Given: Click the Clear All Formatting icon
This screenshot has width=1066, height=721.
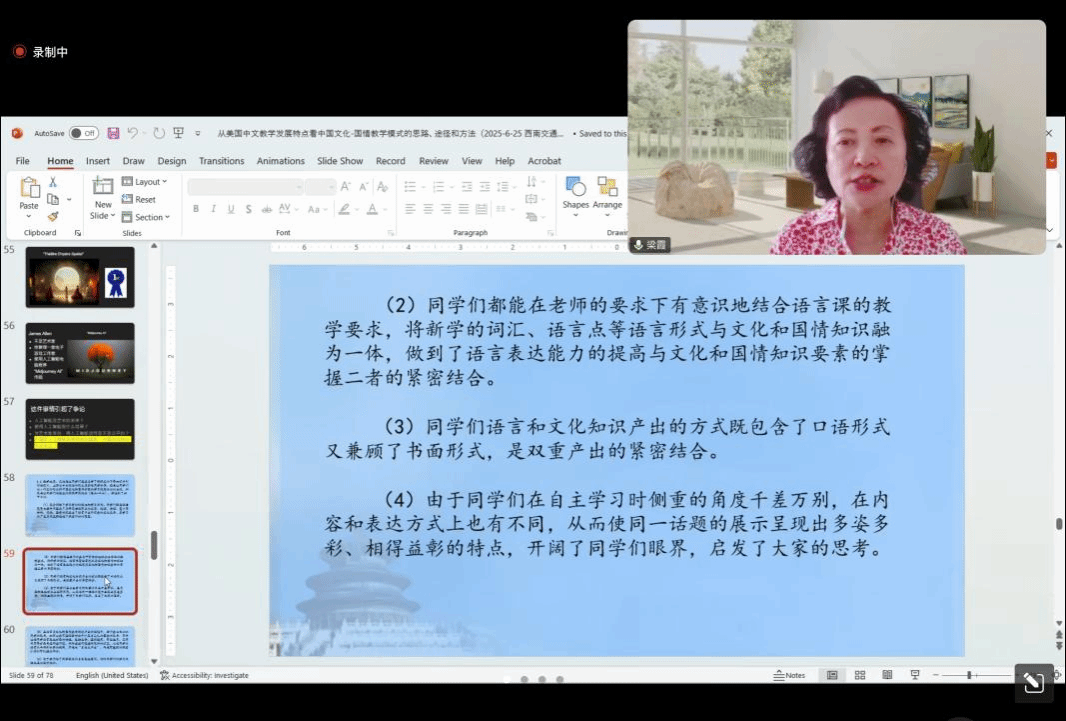Looking at the screenshot, I should click(x=382, y=186).
